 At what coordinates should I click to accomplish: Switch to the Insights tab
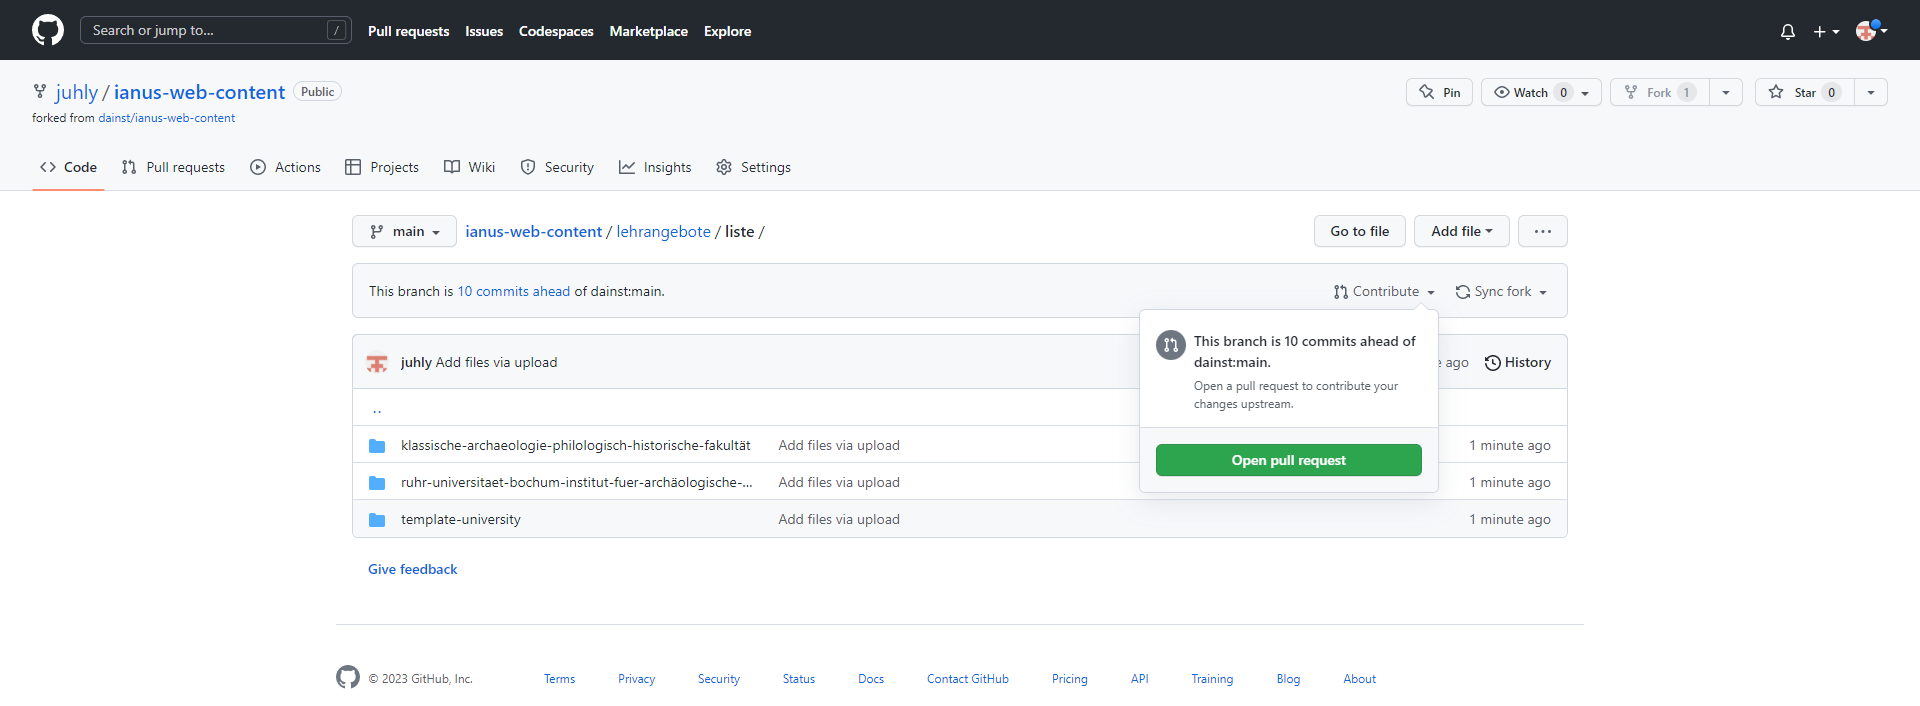[655, 167]
